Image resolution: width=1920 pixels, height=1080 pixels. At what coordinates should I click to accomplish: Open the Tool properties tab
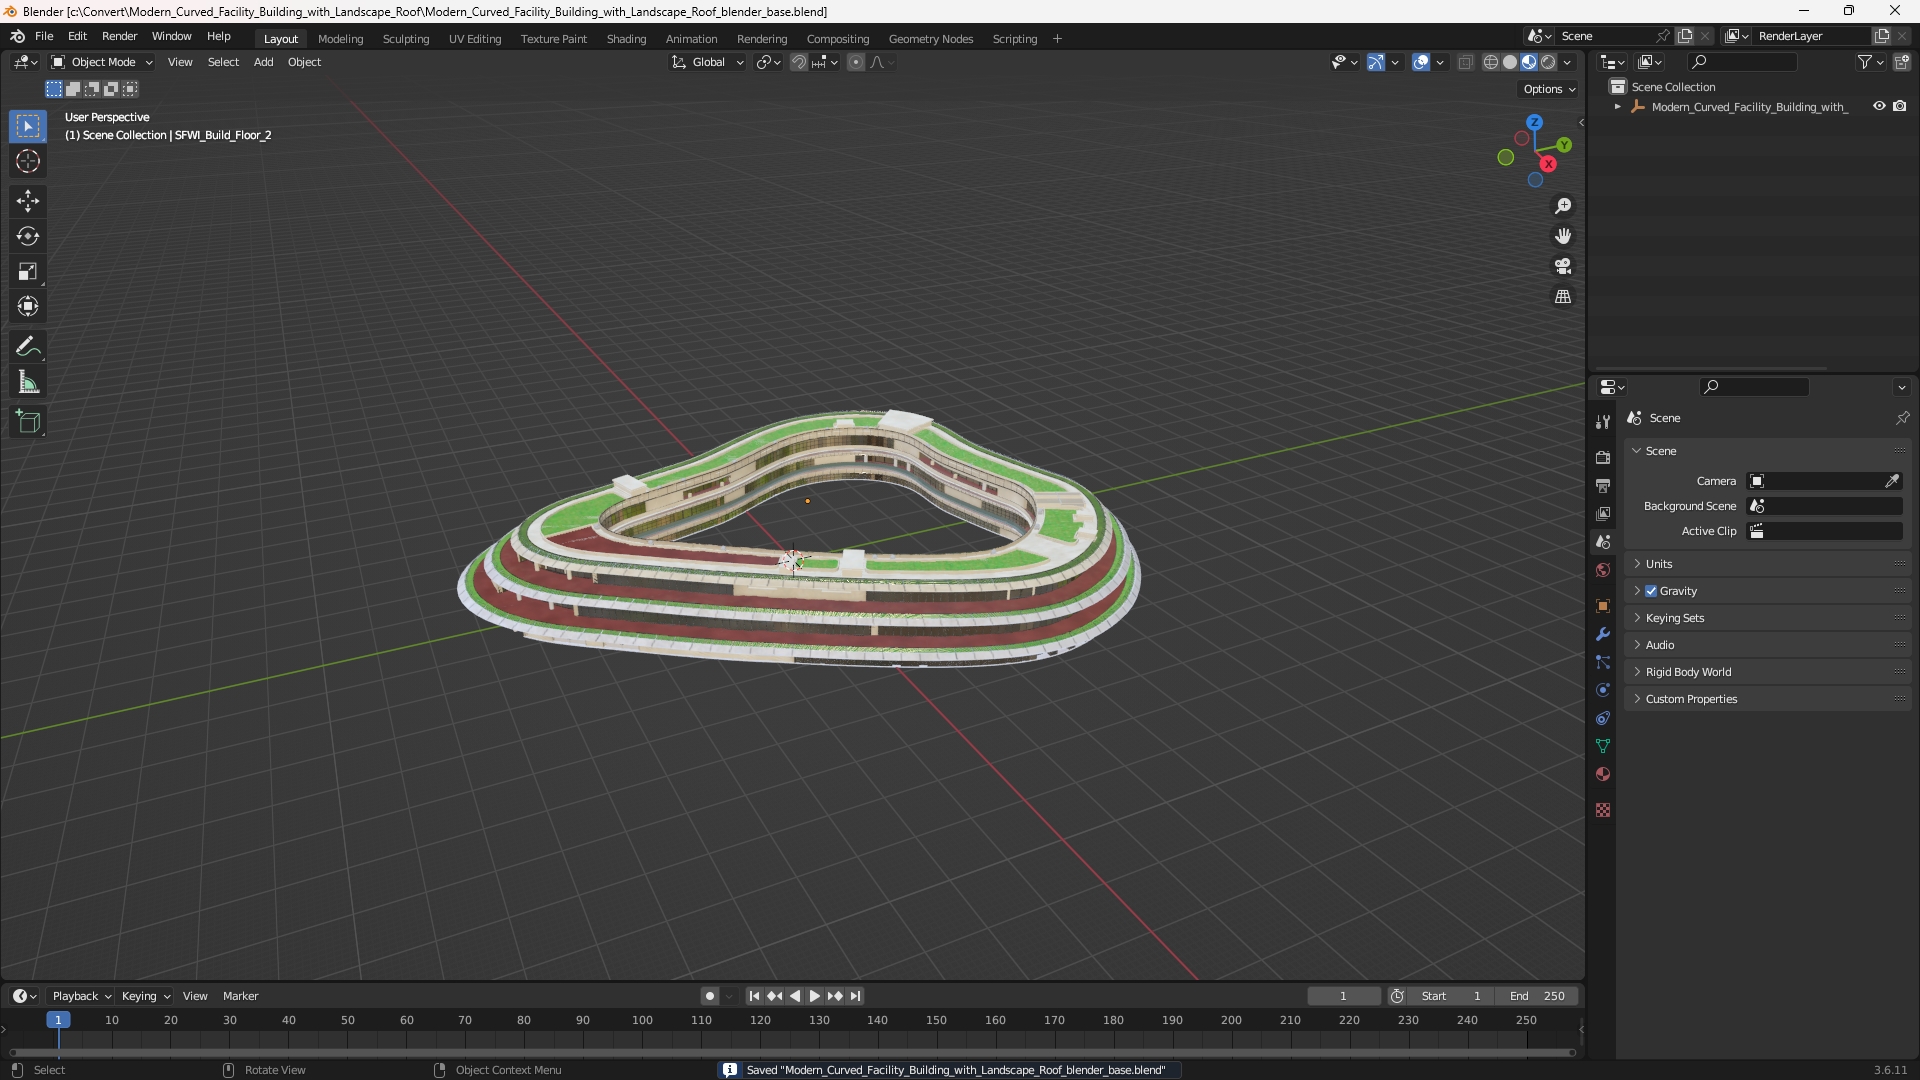click(1603, 422)
